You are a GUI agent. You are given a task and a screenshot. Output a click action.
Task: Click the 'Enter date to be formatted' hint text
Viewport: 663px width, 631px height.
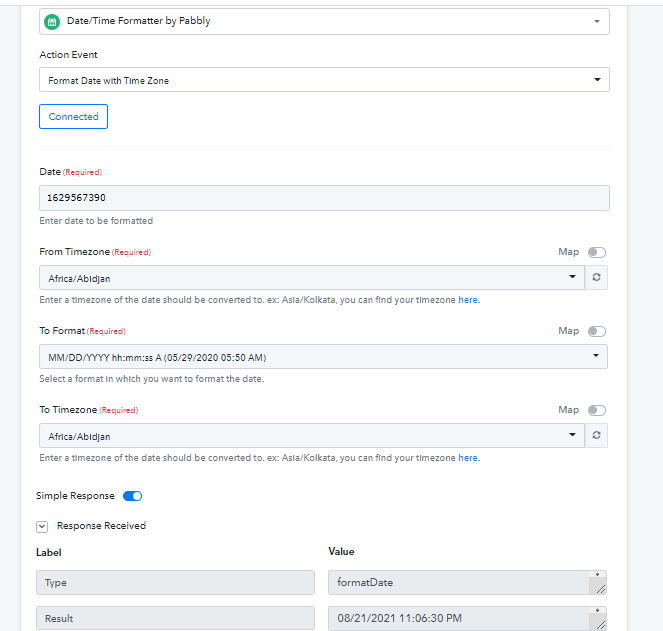[x=96, y=221]
